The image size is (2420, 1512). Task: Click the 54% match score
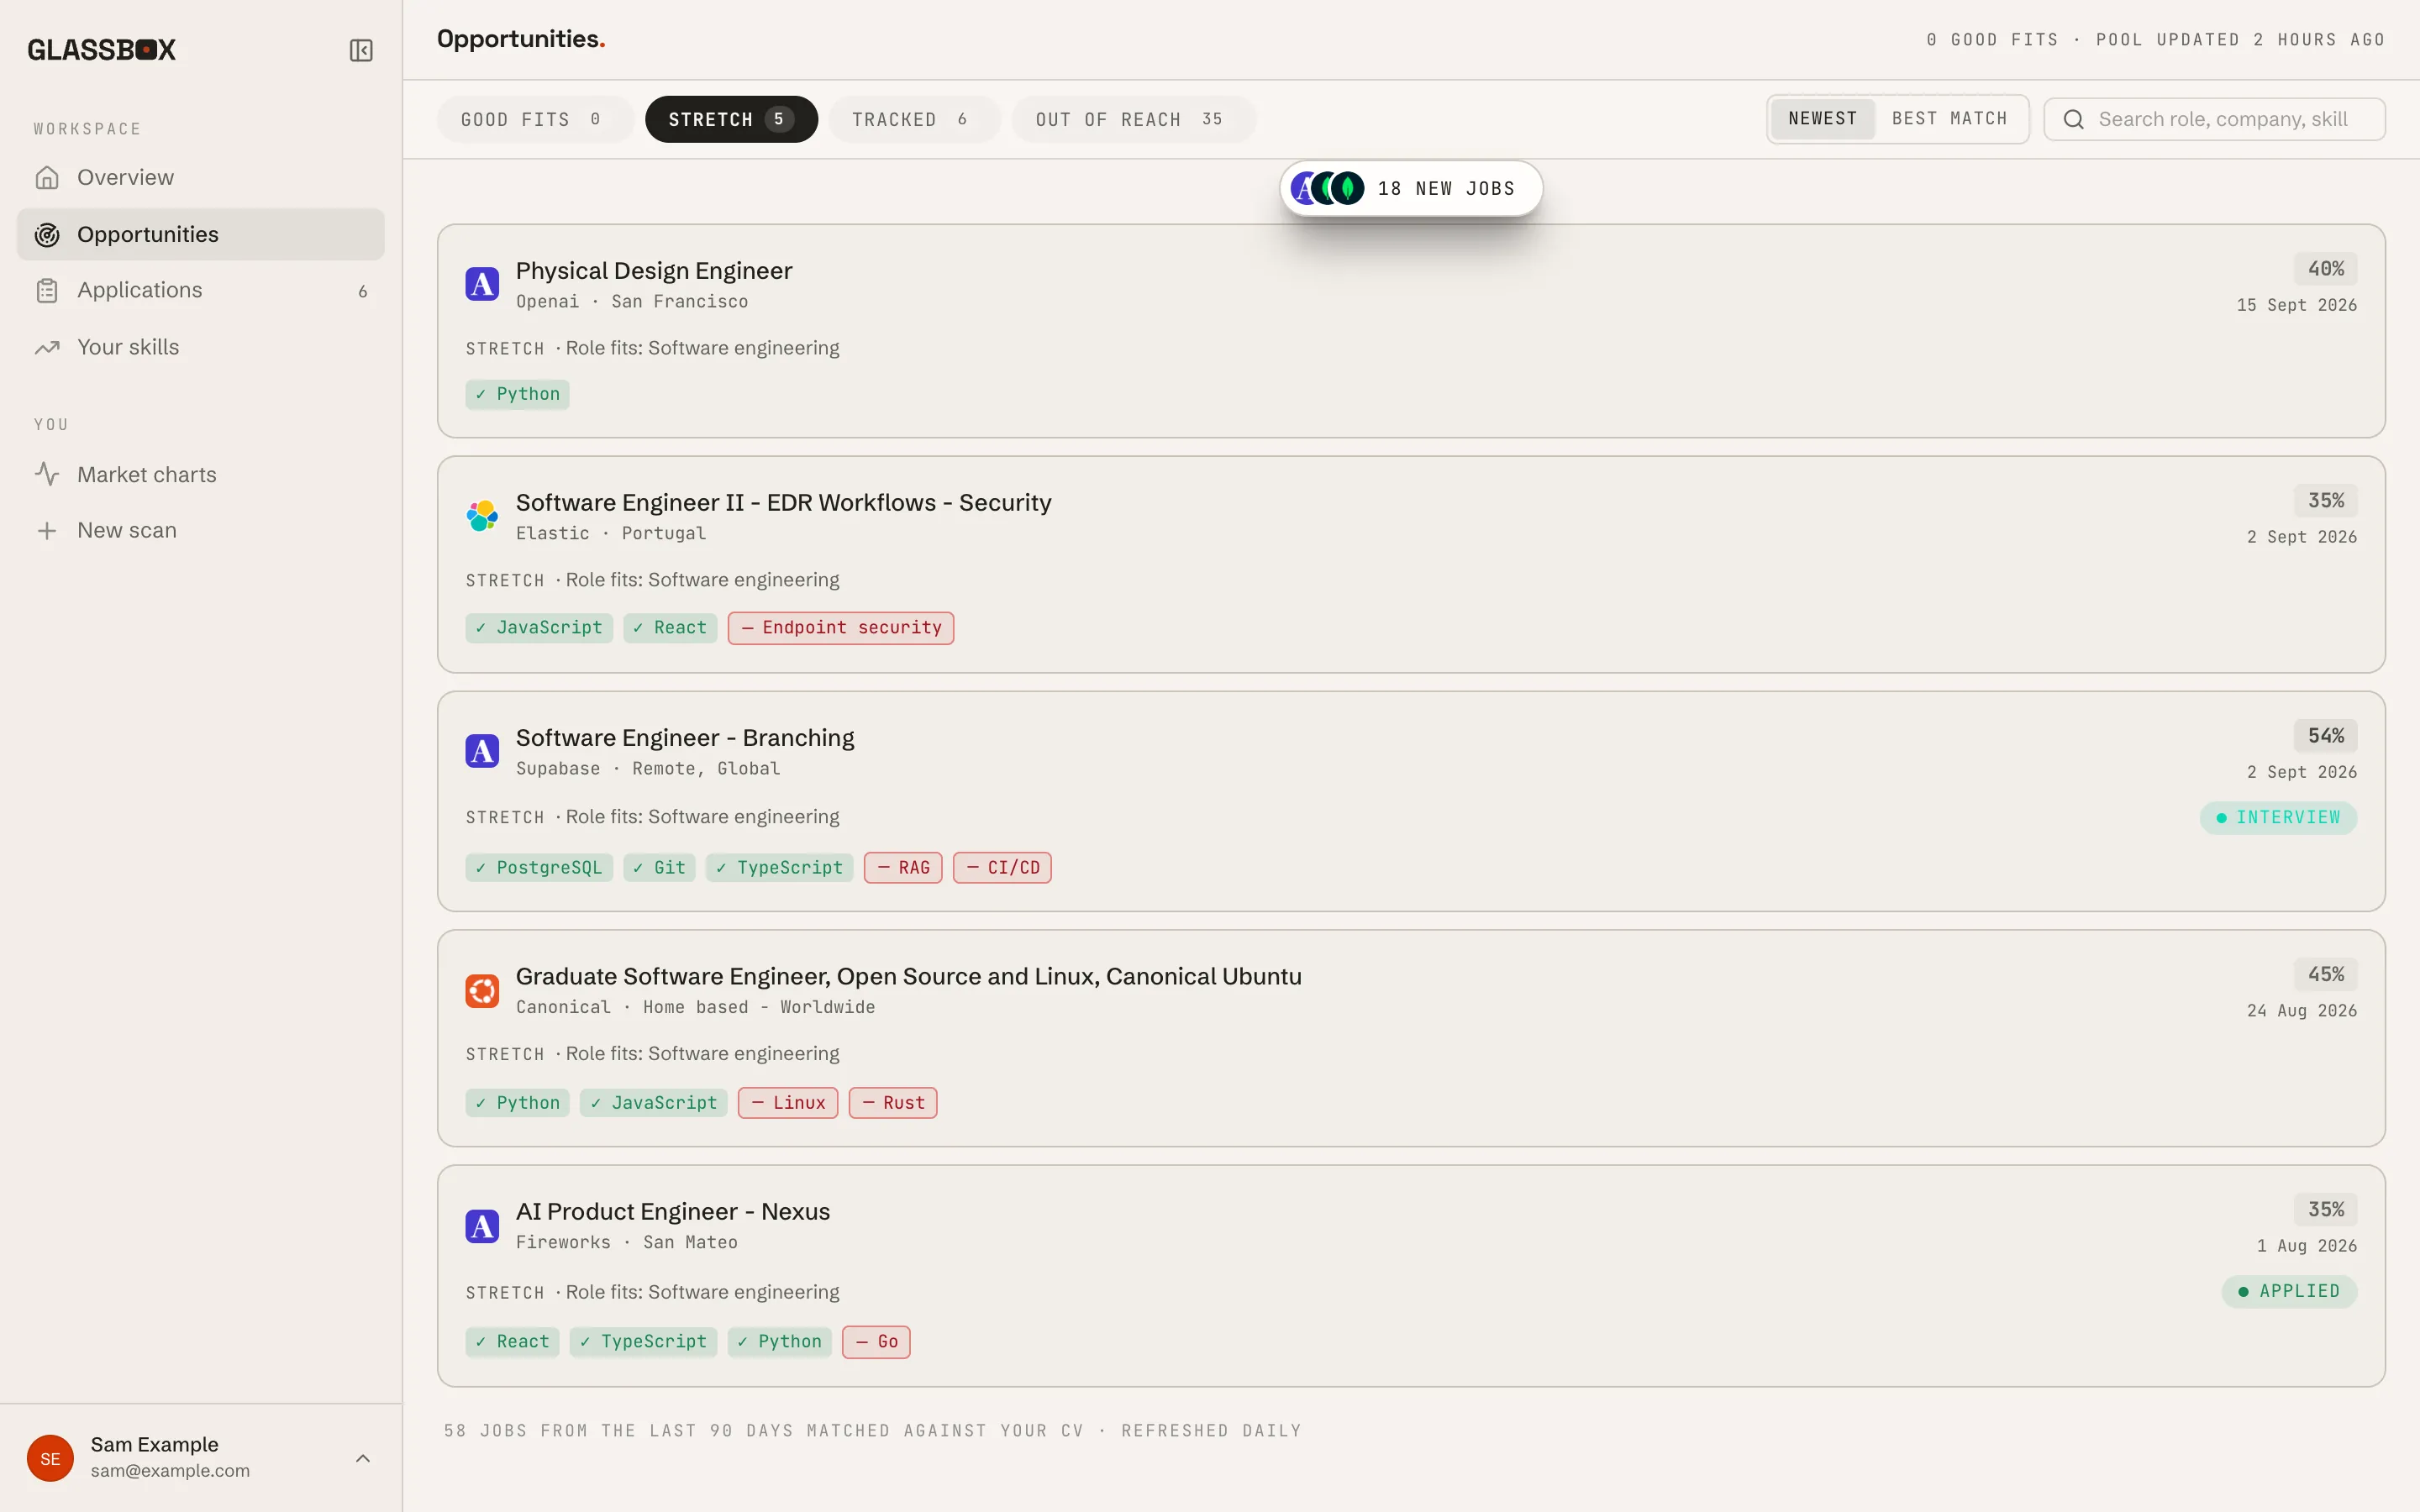click(x=2324, y=735)
